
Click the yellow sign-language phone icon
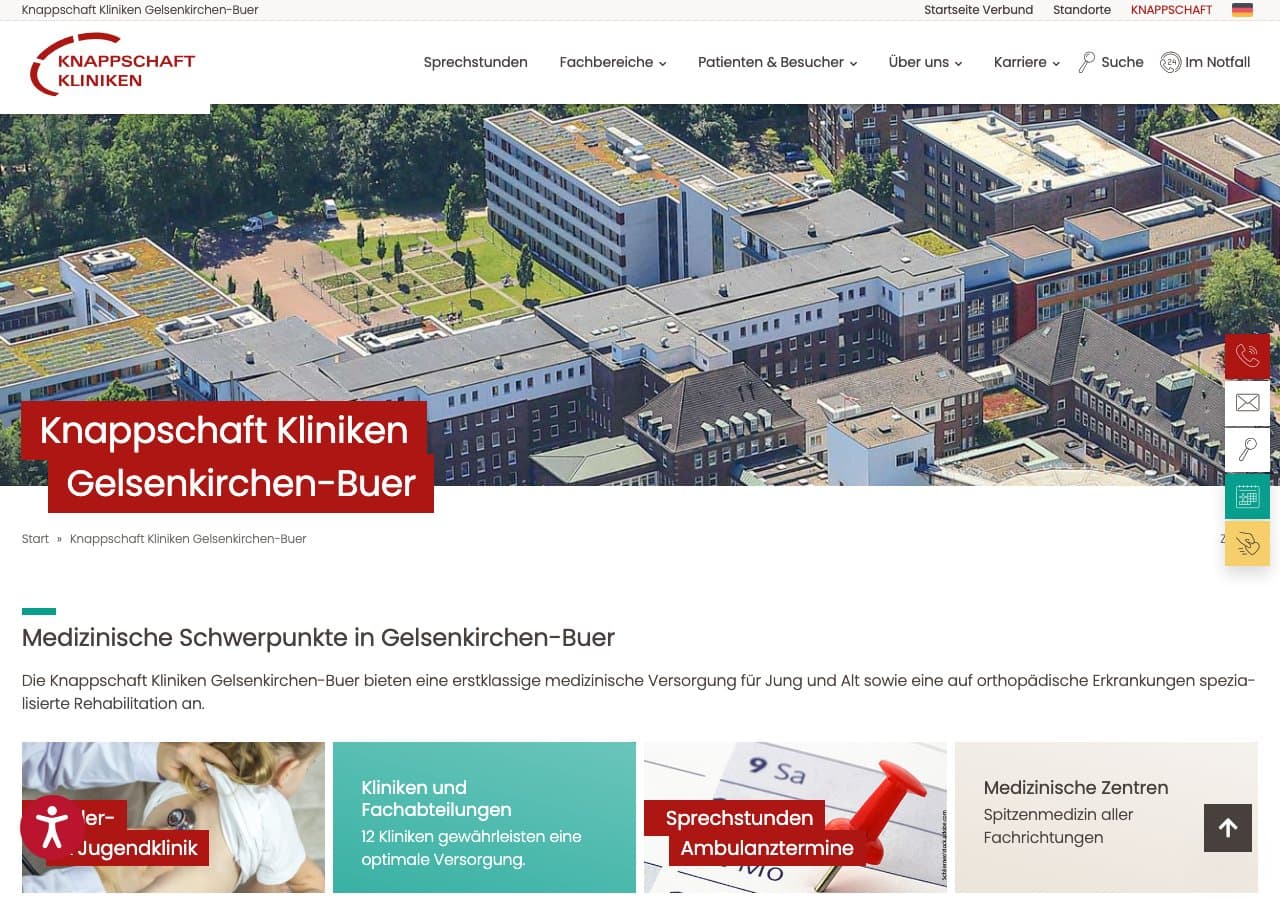pos(1247,543)
